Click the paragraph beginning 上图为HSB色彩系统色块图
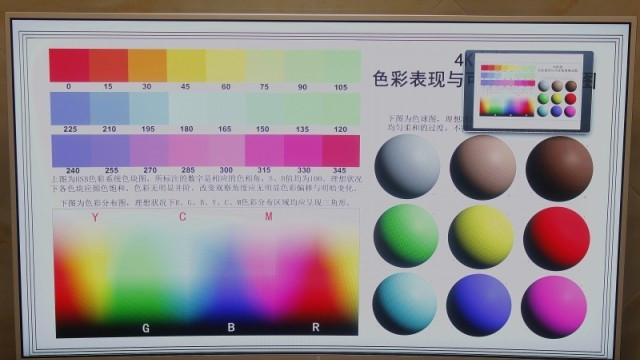 [206, 184]
